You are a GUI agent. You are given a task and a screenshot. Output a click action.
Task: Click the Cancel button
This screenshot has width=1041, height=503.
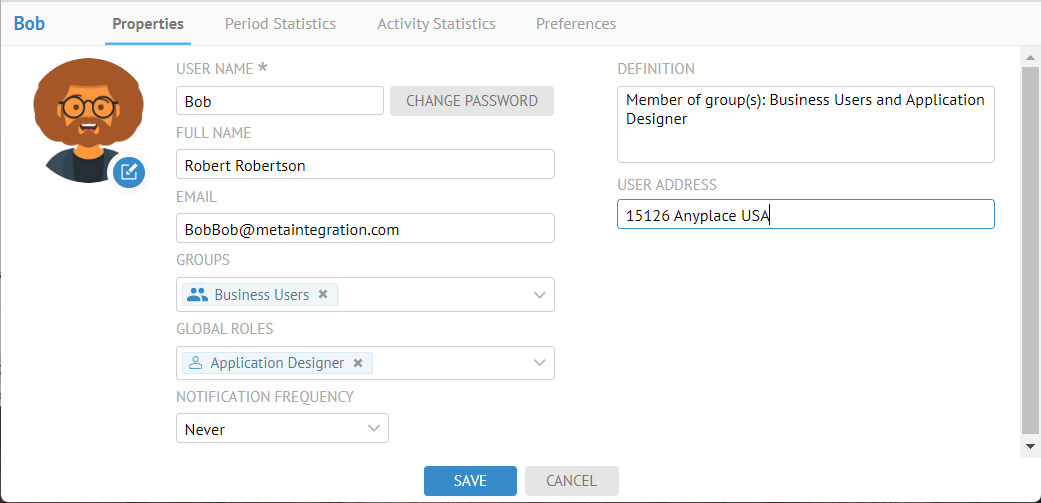coord(571,481)
